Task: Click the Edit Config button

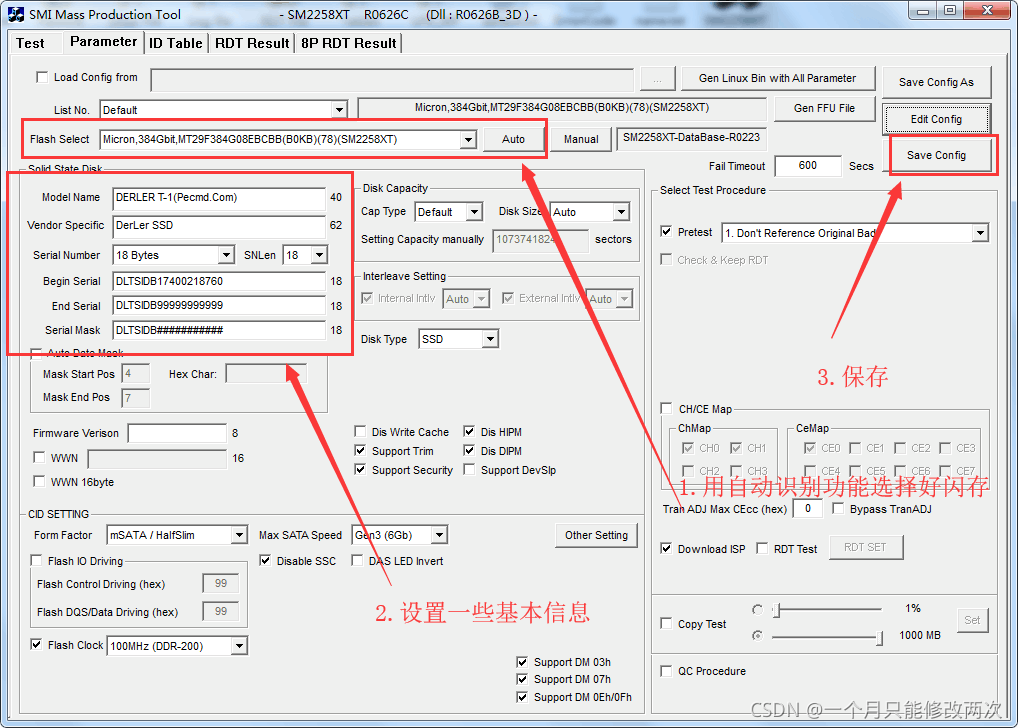Action: coord(936,119)
